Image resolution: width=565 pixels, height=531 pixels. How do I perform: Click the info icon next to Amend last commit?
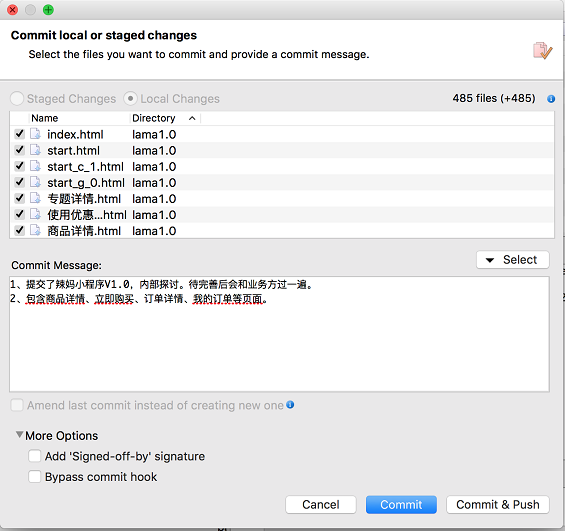pyautogui.click(x=290, y=405)
